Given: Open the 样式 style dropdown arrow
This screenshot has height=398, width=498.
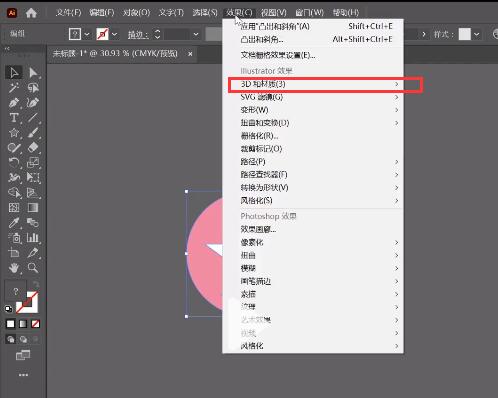Looking at the screenshot, I should tap(477, 34).
